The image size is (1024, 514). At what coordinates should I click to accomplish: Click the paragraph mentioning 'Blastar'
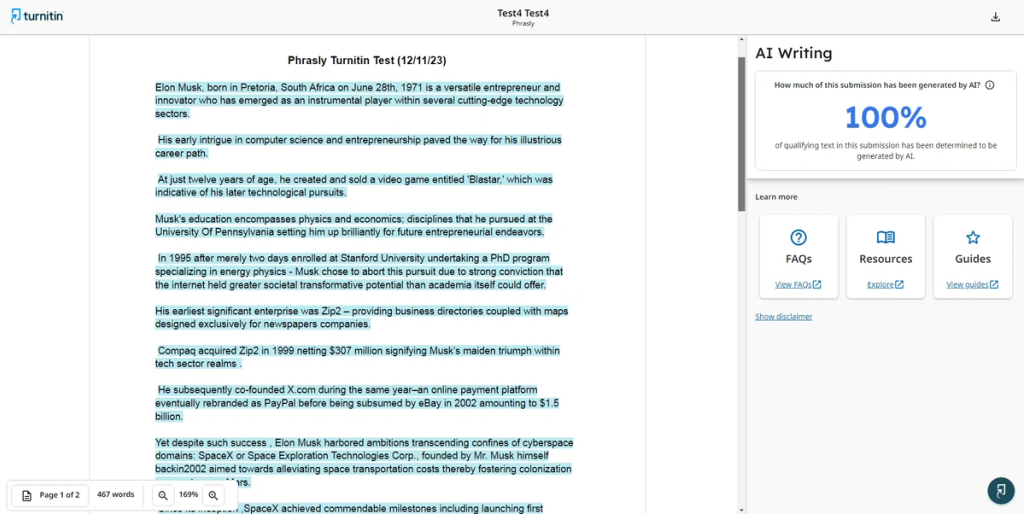tap(354, 186)
